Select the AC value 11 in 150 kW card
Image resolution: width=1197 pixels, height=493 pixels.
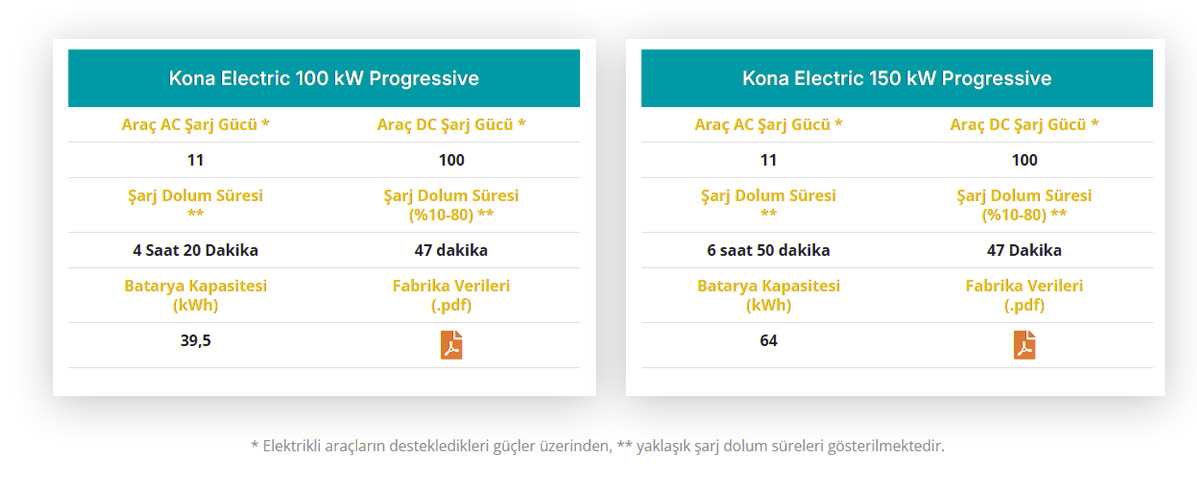coord(769,160)
